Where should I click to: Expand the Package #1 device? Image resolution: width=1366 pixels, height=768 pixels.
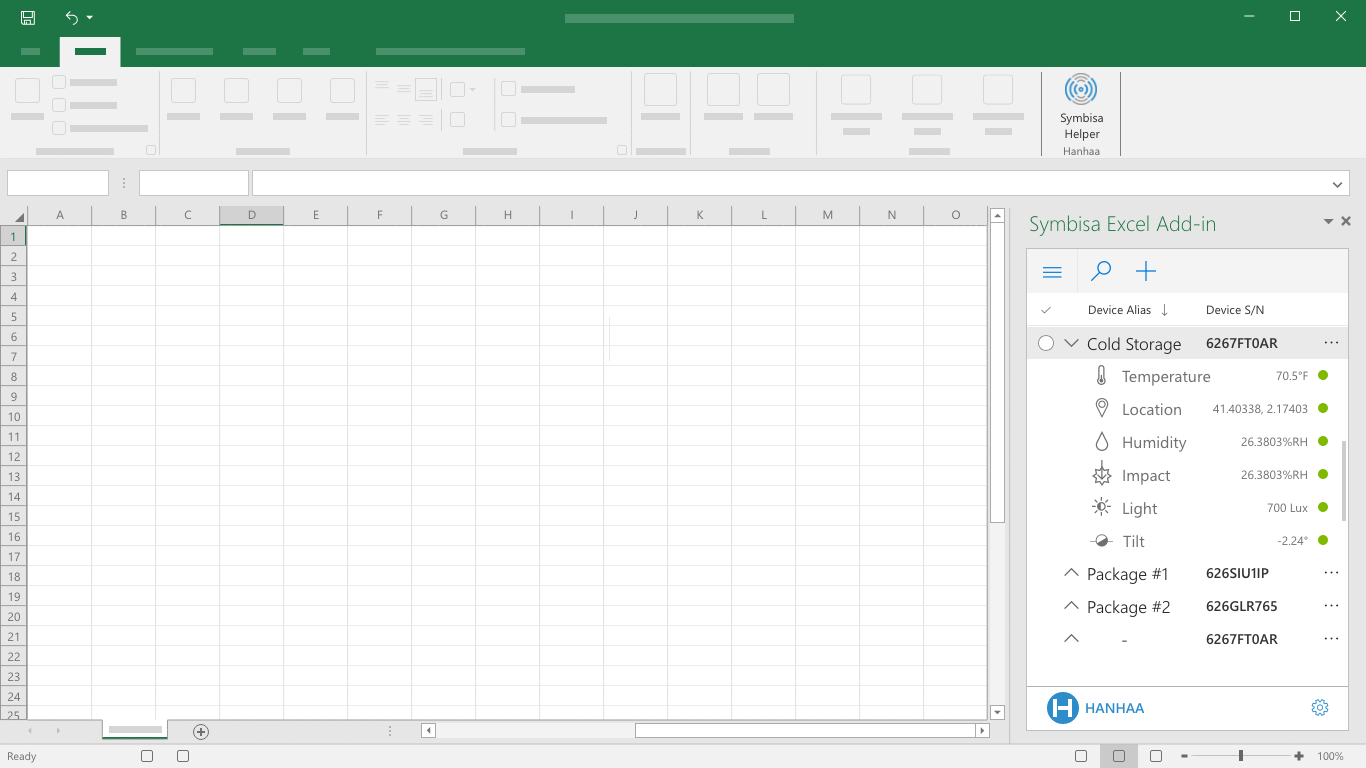pyautogui.click(x=1072, y=573)
